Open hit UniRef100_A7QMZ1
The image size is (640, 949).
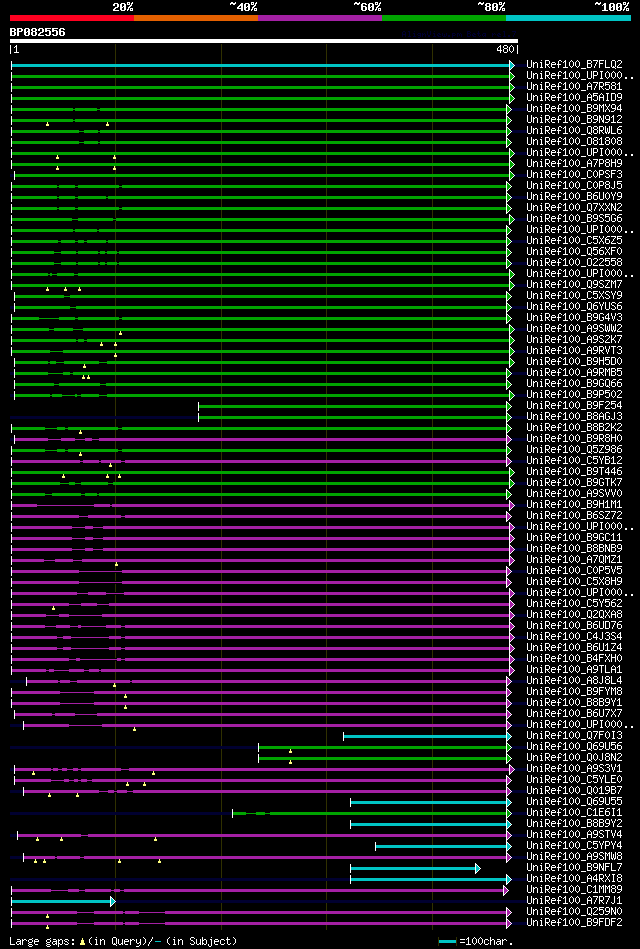point(574,560)
